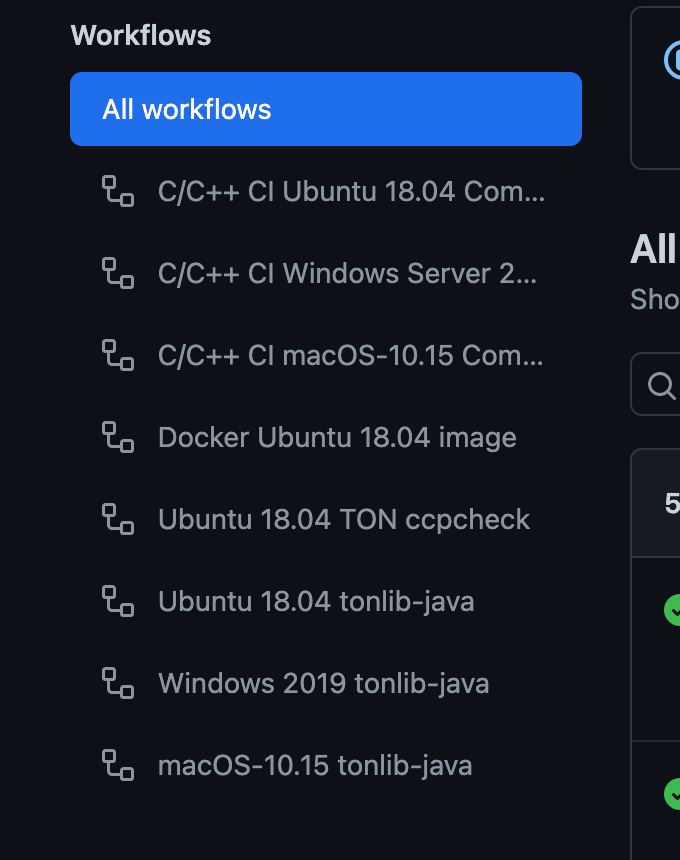Open Ubuntu 18.04 TON ccpcheck workflow
Screen dimensions: 680x860
pyautogui.click(x=326, y=519)
